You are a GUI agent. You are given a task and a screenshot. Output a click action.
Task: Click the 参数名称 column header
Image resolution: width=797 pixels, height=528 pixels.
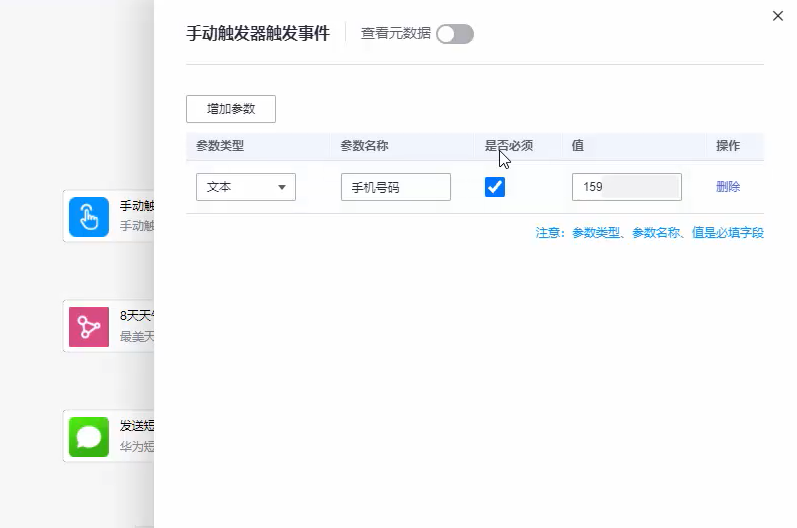tap(364, 146)
